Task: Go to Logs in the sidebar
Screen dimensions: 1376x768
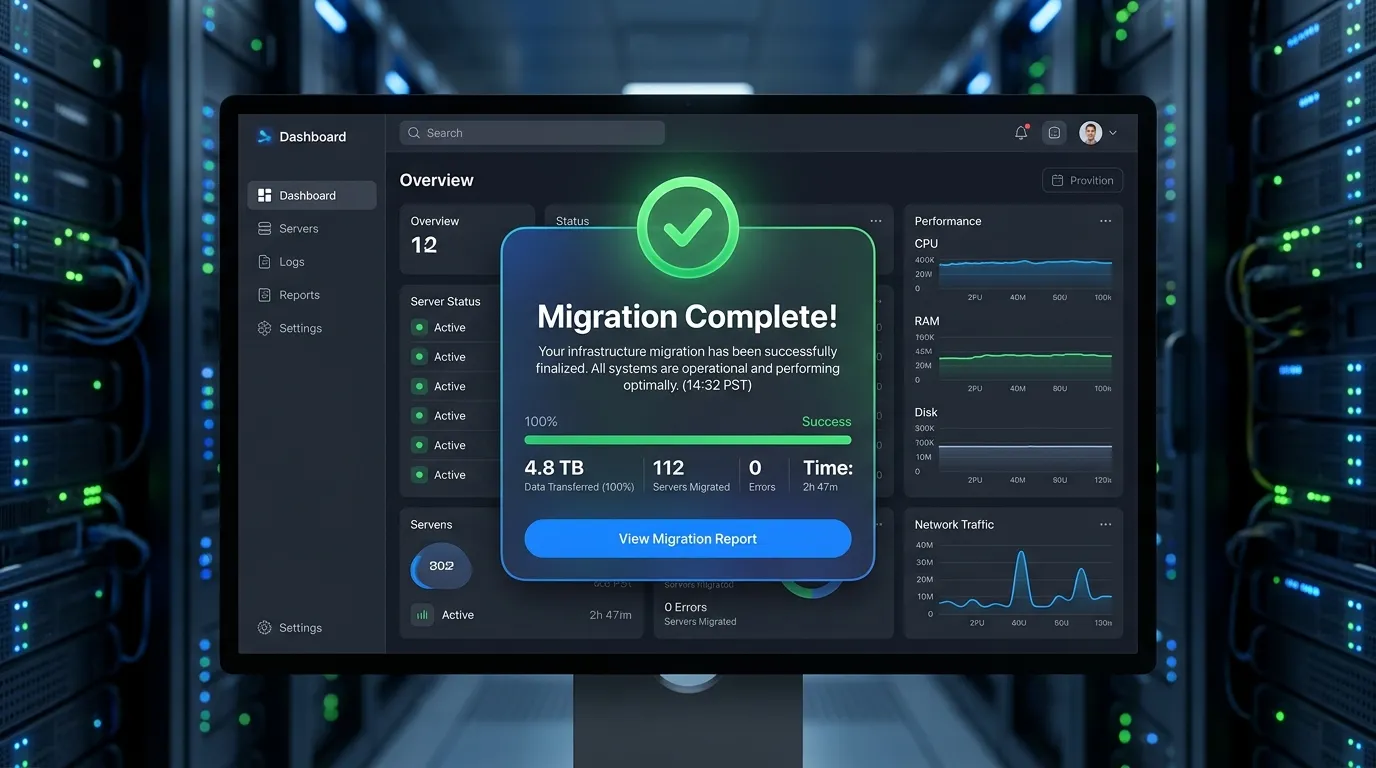Action: pos(281,261)
